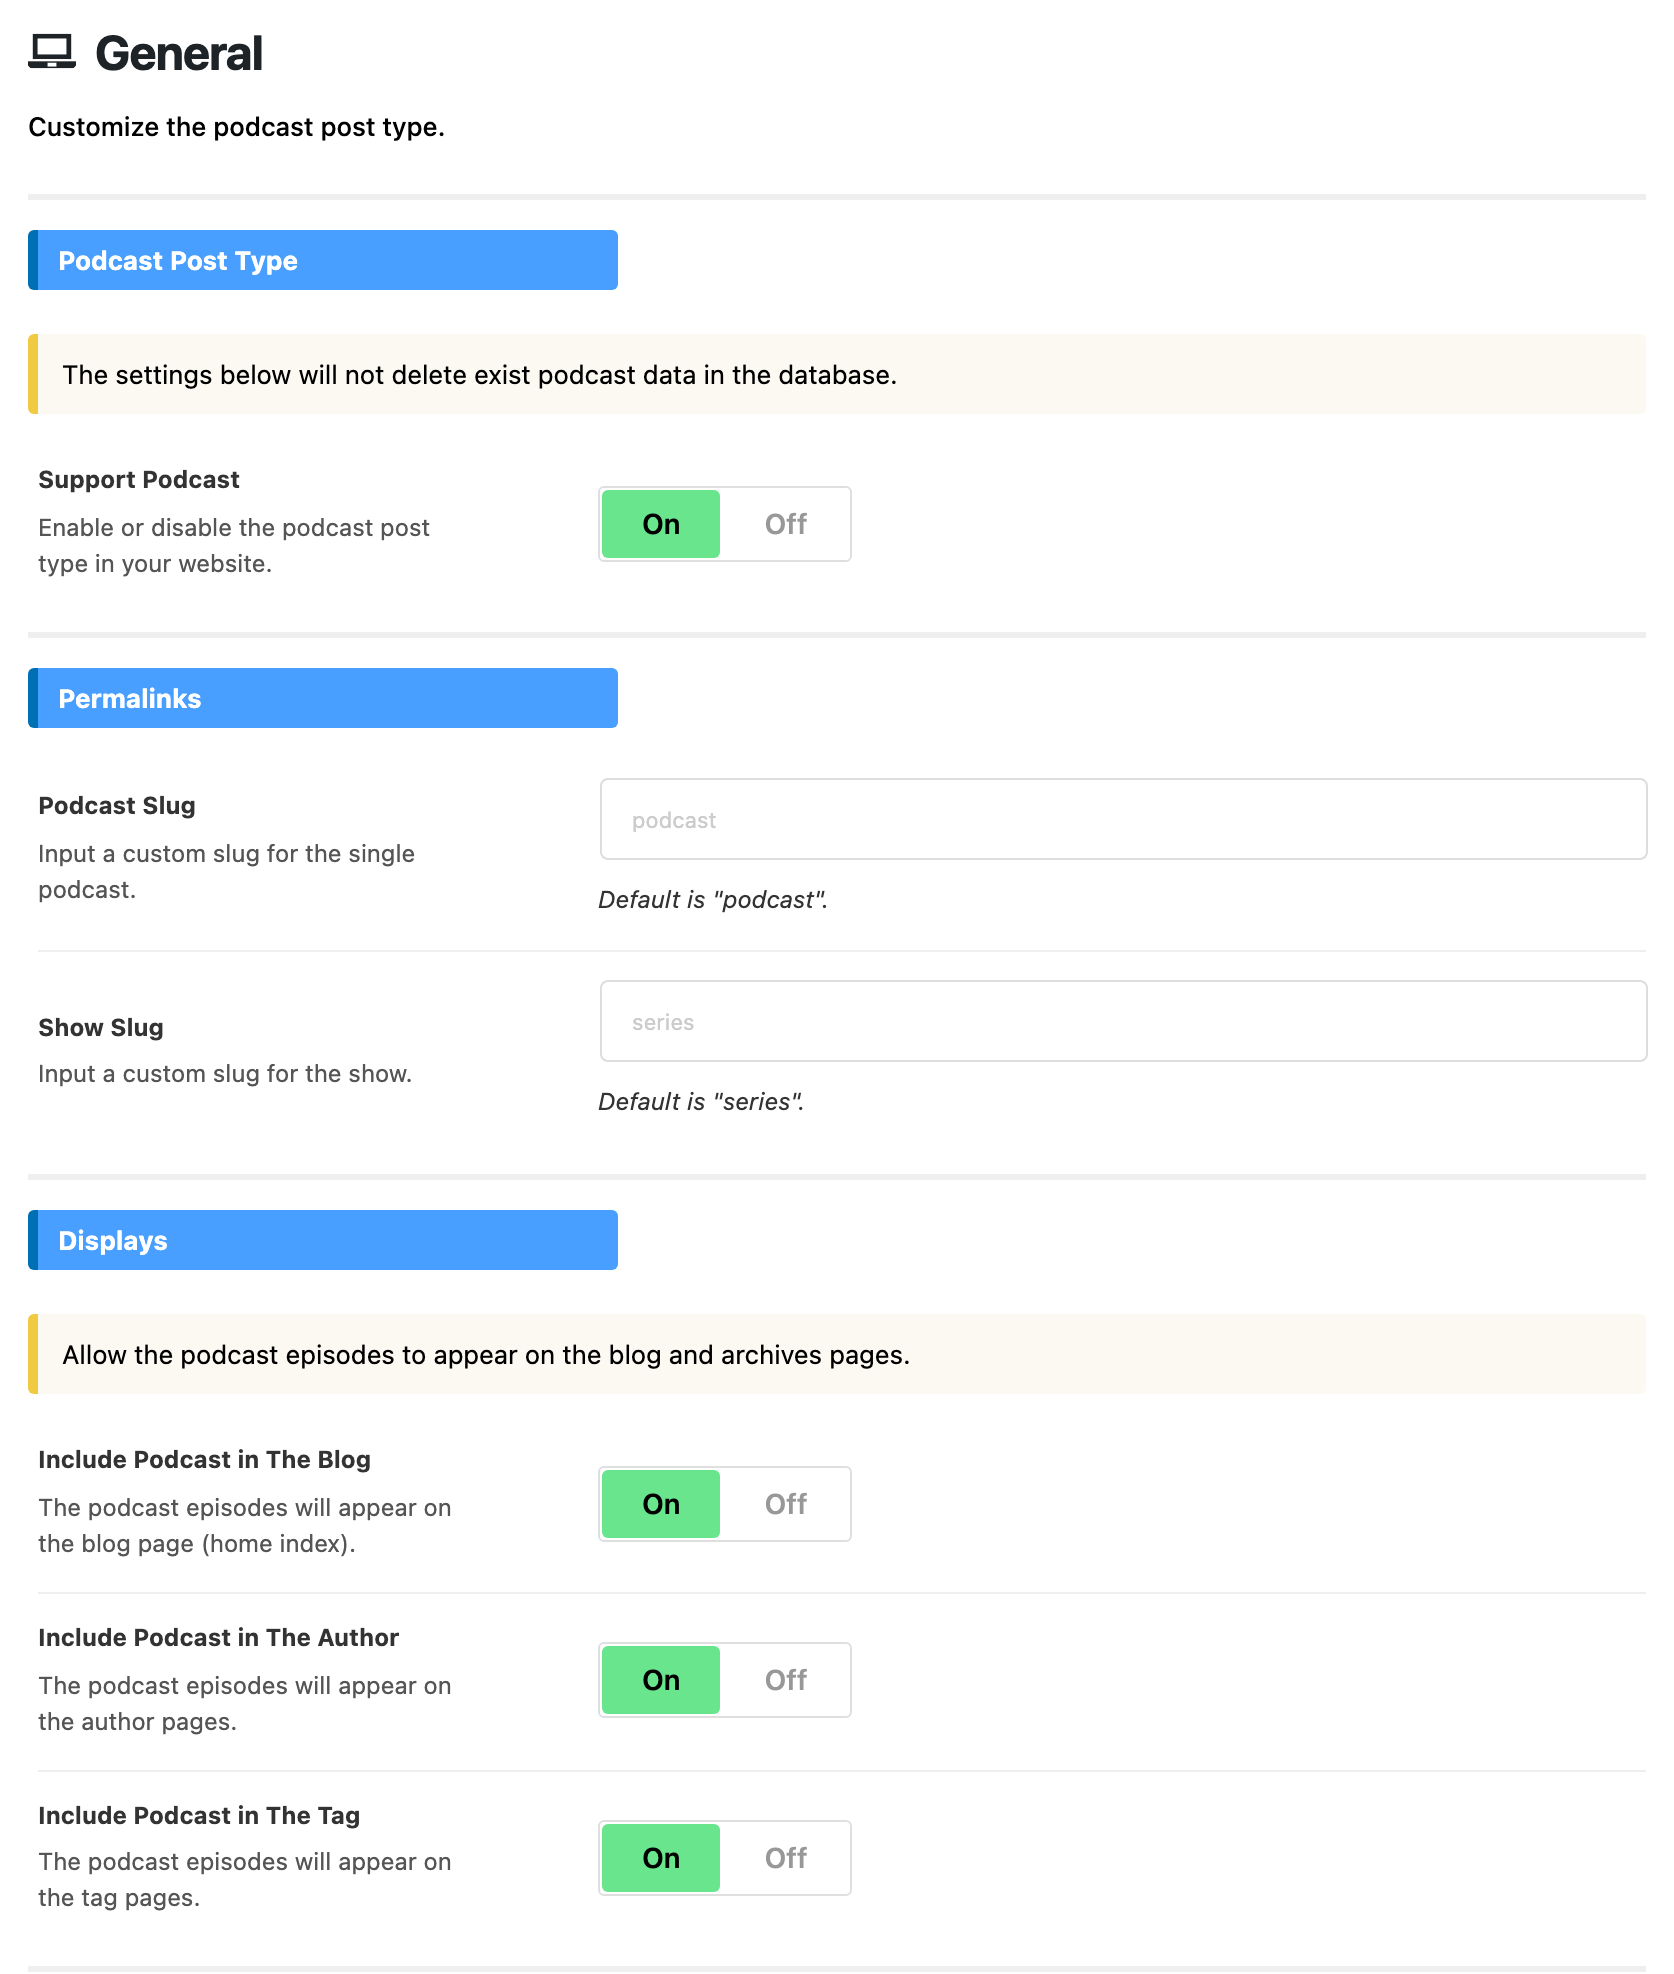
Task: Select the Podcast Post Type section header
Action: [323, 260]
